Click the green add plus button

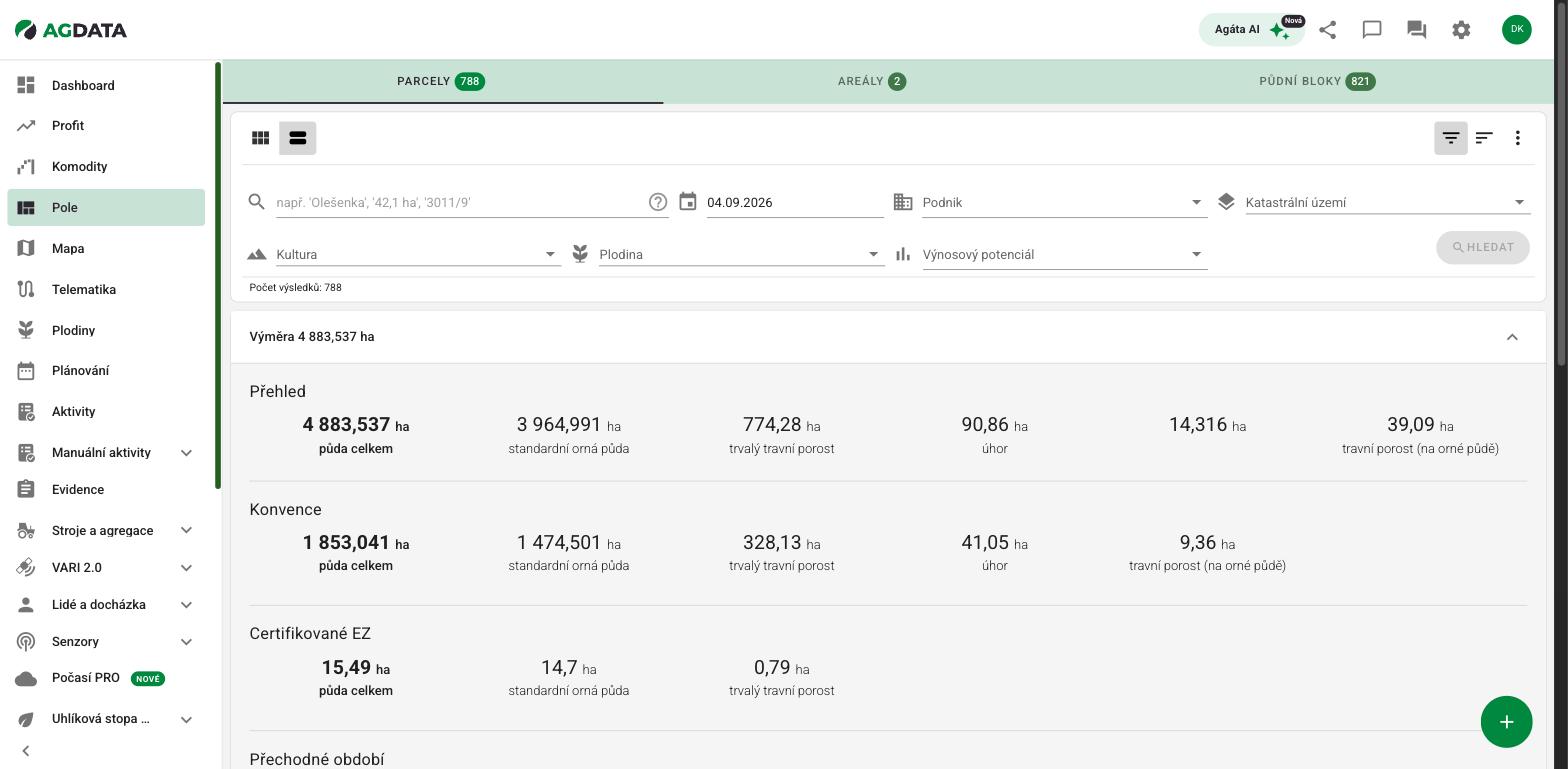coord(1507,722)
